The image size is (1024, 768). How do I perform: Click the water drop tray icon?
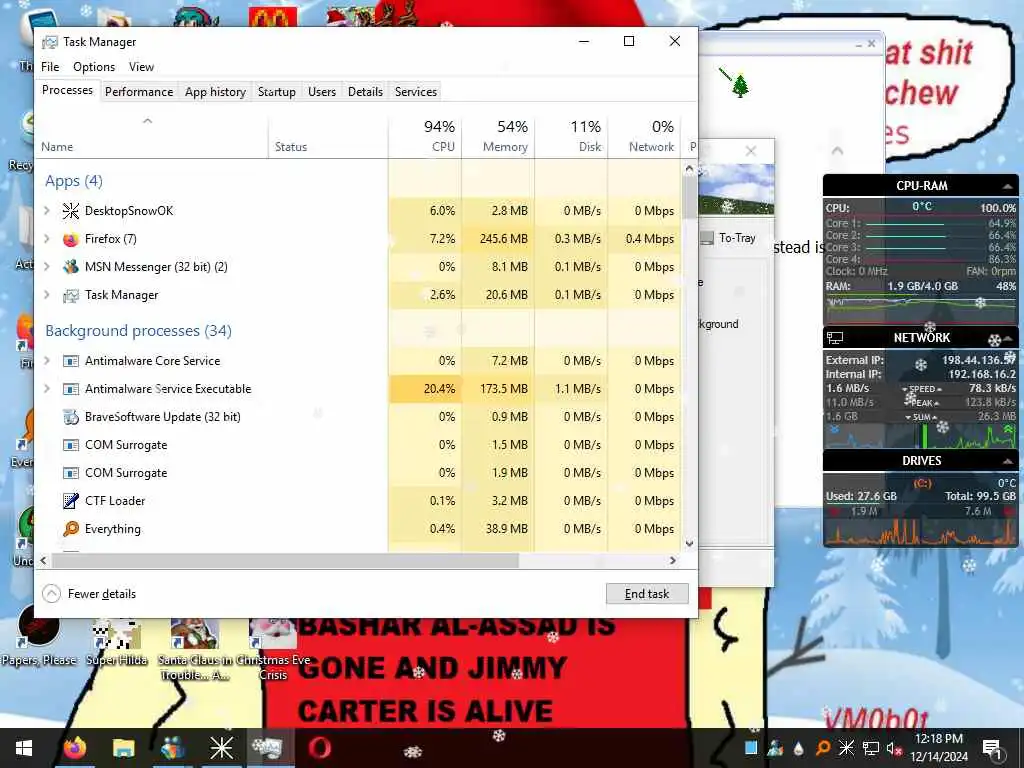[799, 748]
